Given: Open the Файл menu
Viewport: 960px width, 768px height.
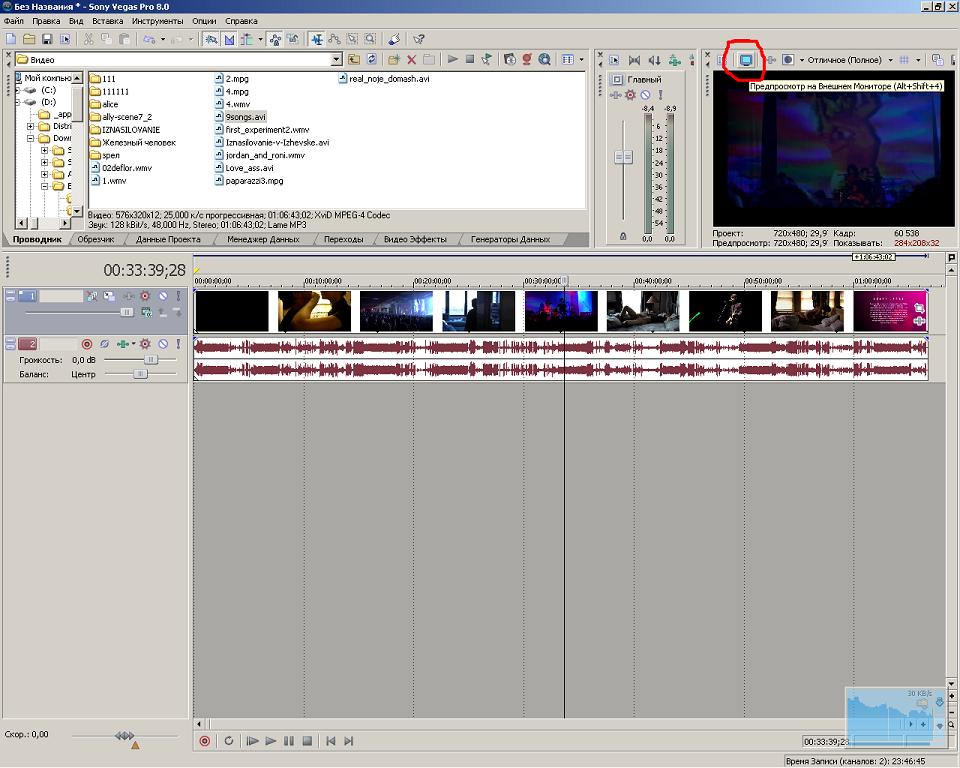Looking at the screenshot, I should [13, 21].
